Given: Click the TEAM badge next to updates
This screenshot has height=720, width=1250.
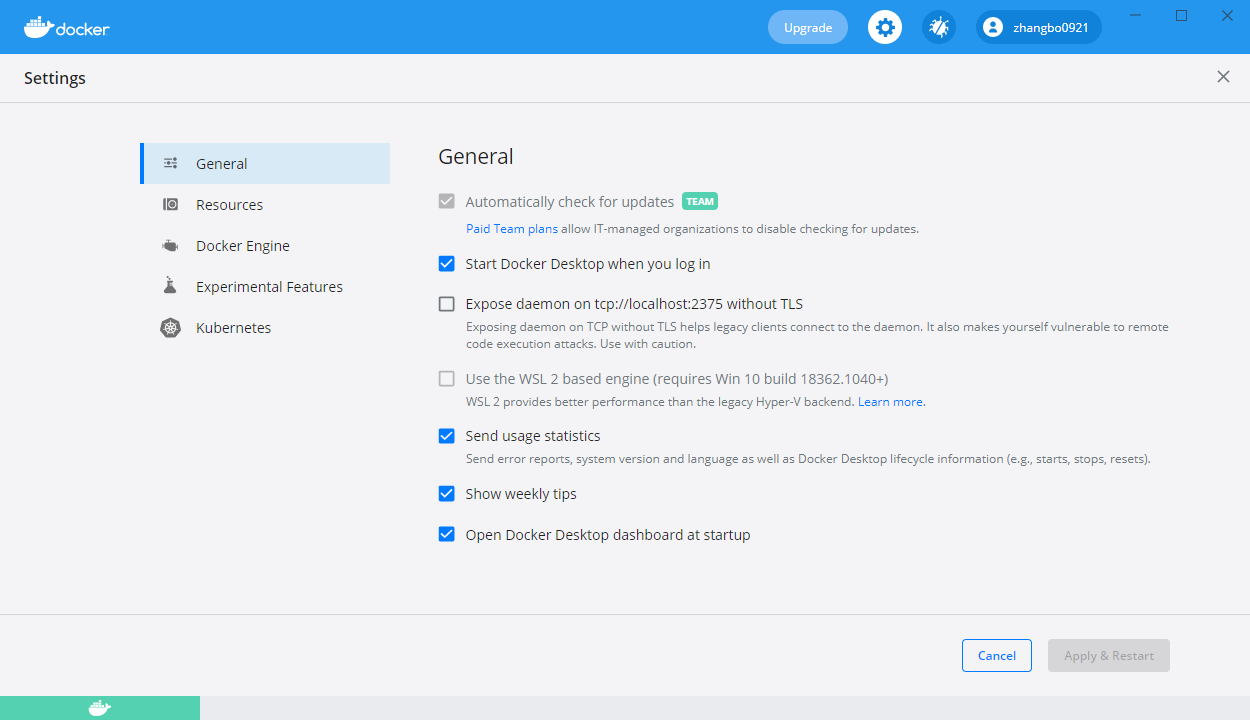Looking at the screenshot, I should (x=700, y=201).
